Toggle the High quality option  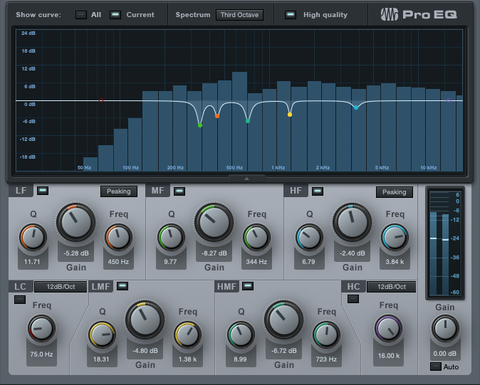coord(290,15)
